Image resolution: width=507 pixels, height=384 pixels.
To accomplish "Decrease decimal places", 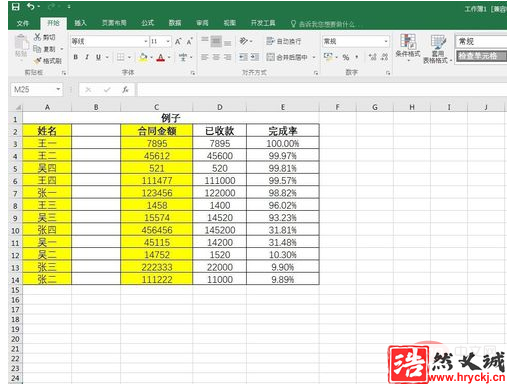I will coord(384,57).
